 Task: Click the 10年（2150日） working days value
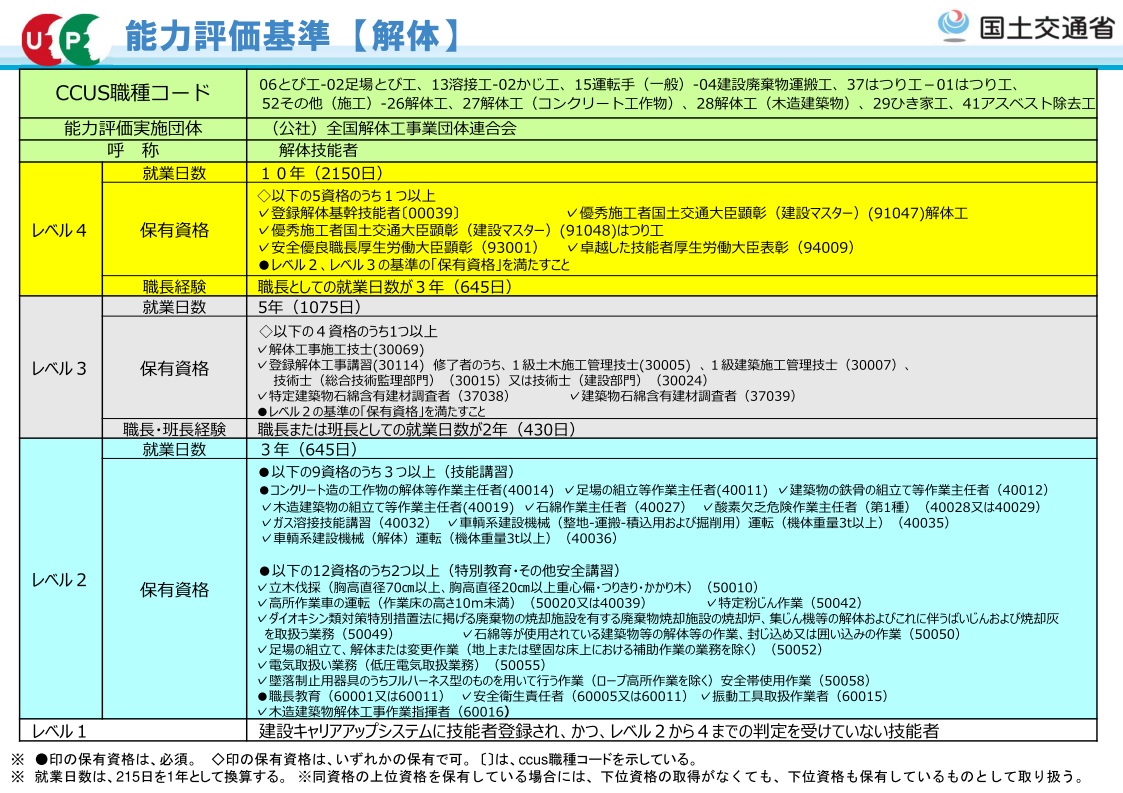pos(322,173)
